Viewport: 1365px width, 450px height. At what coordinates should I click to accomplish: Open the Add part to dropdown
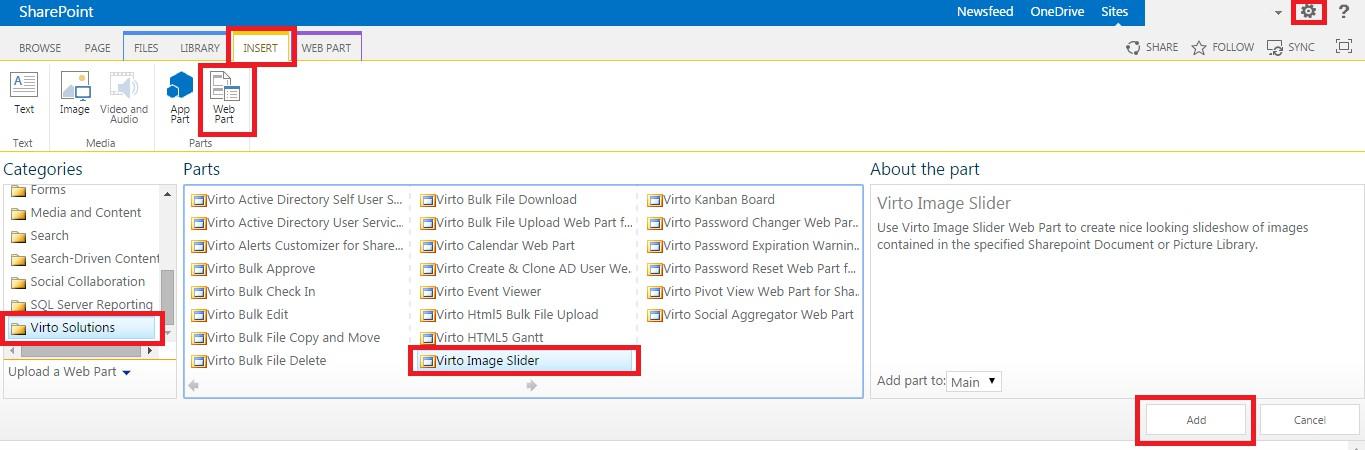(973, 381)
